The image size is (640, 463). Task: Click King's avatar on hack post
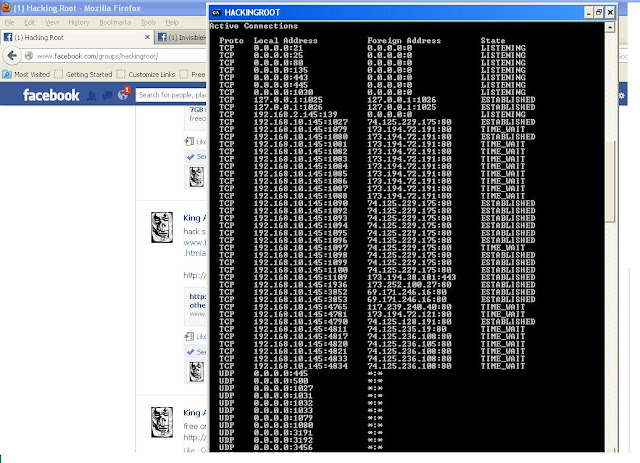click(x=162, y=227)
